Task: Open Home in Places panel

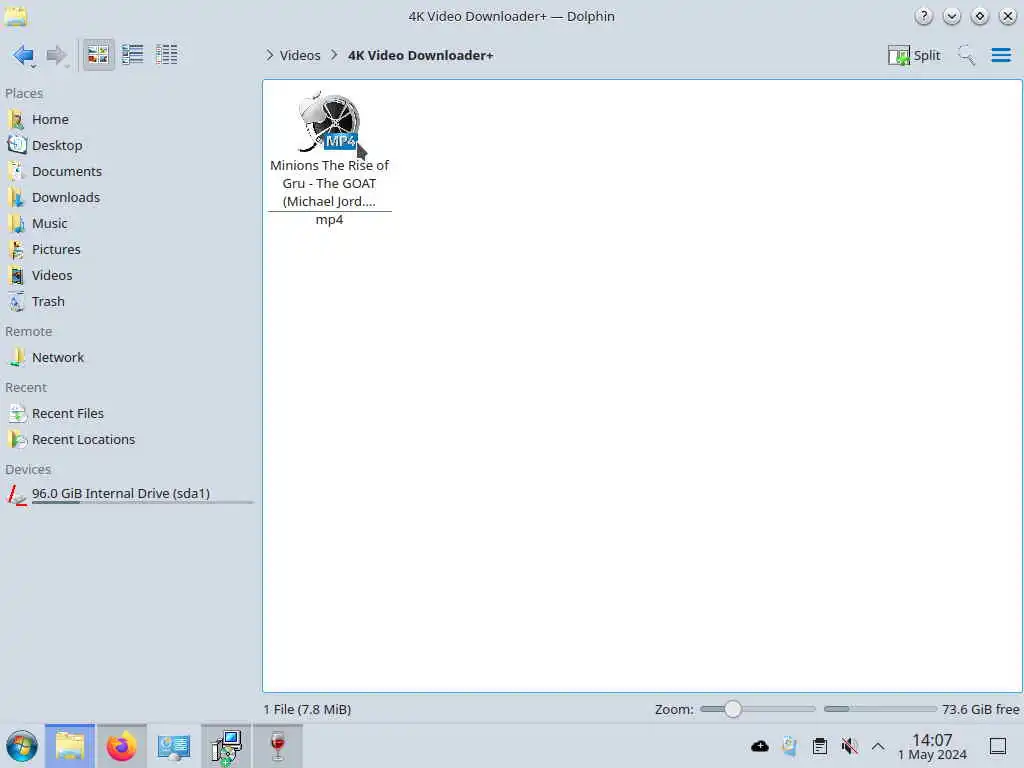Action: click(50, 120)
